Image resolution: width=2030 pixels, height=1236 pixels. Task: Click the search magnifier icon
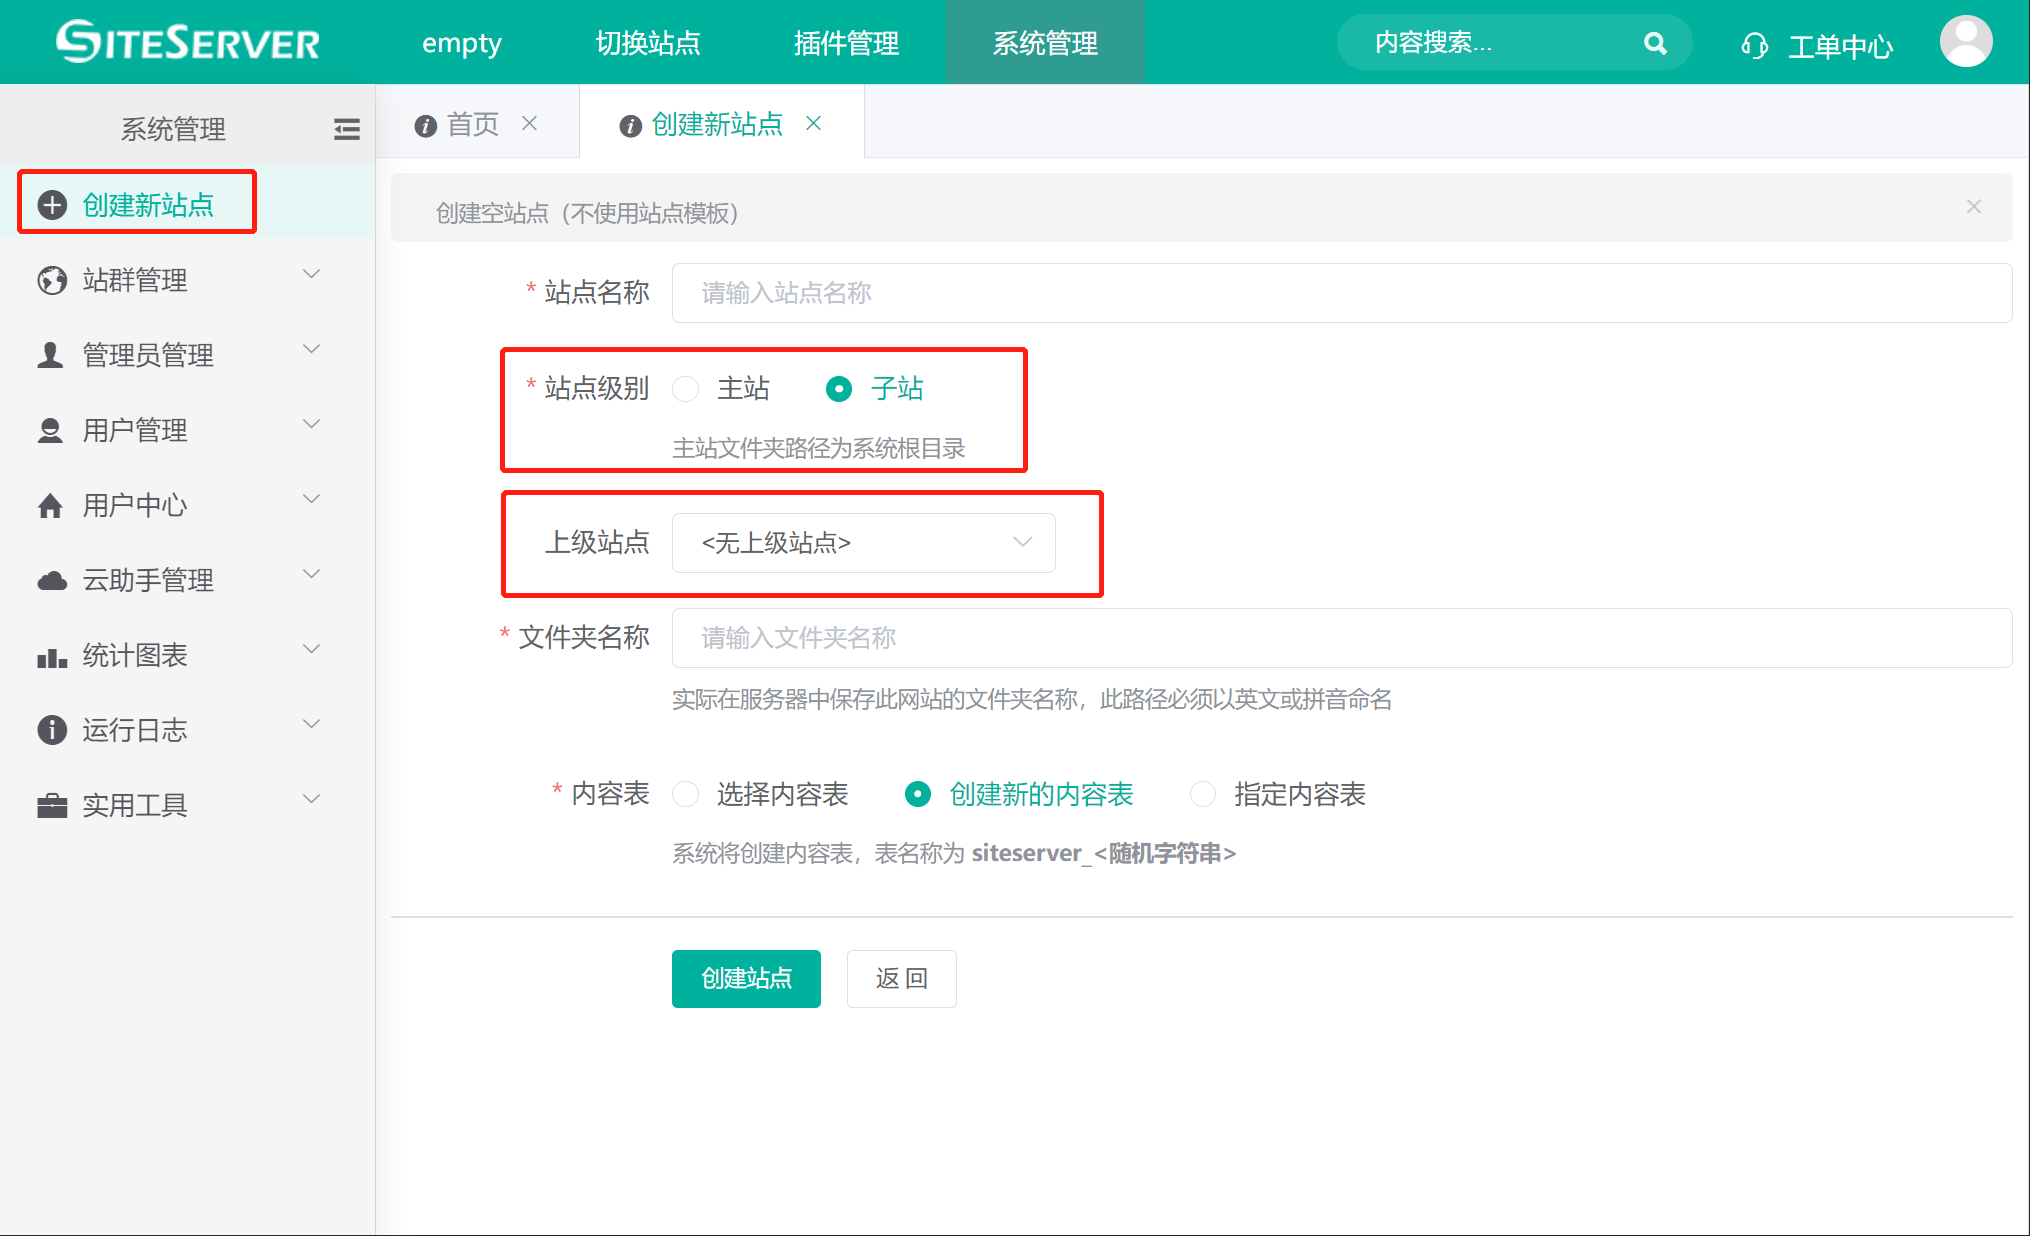(x=1655, y=42)
